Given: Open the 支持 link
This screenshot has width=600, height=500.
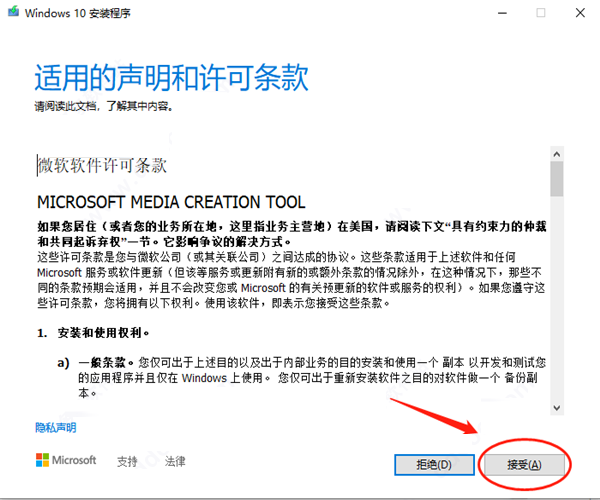Looking at the screenshot, I should [x=127, y=462].
